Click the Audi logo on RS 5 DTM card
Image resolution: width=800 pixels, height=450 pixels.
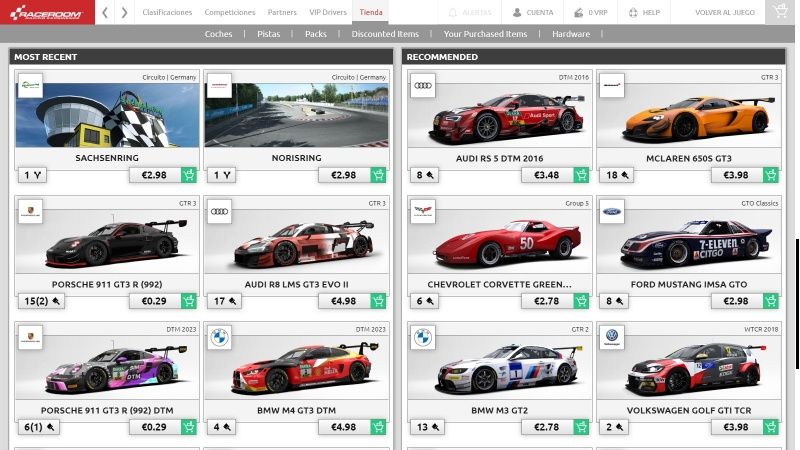(423, 85)
